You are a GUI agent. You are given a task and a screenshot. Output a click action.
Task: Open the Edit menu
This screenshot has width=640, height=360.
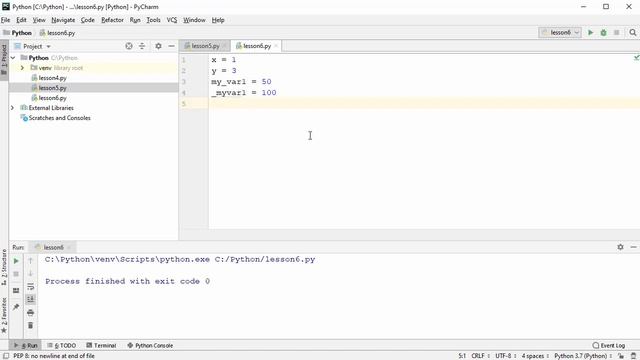pyautogui.click(x=21, y=20)
